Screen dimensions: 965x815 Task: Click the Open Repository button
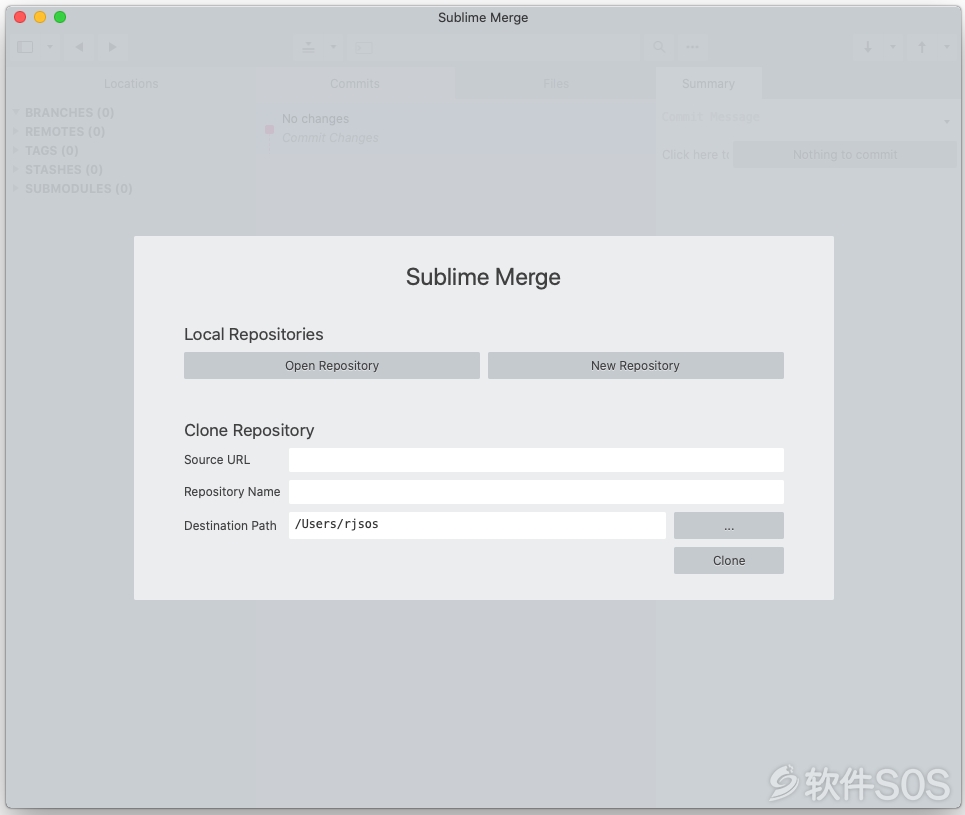(x=332, y=366)
